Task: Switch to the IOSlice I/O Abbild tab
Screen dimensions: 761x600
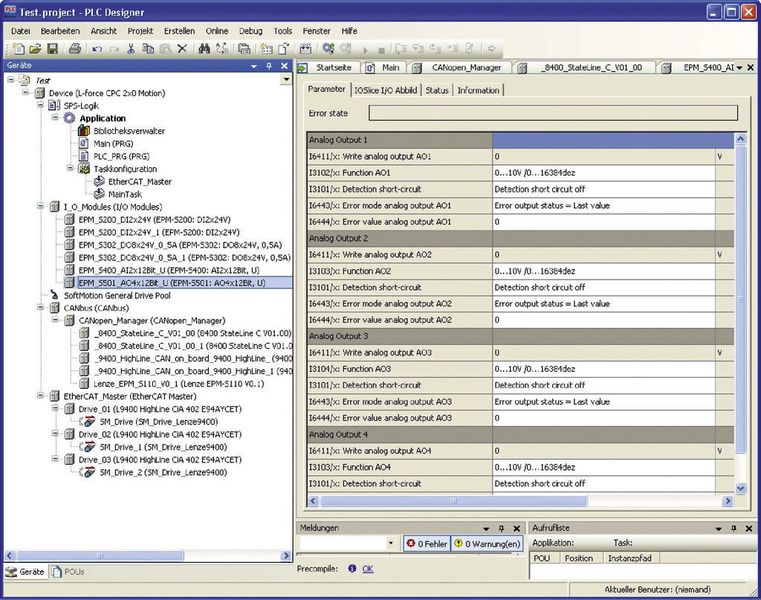Action: click(x=385, y=90)
